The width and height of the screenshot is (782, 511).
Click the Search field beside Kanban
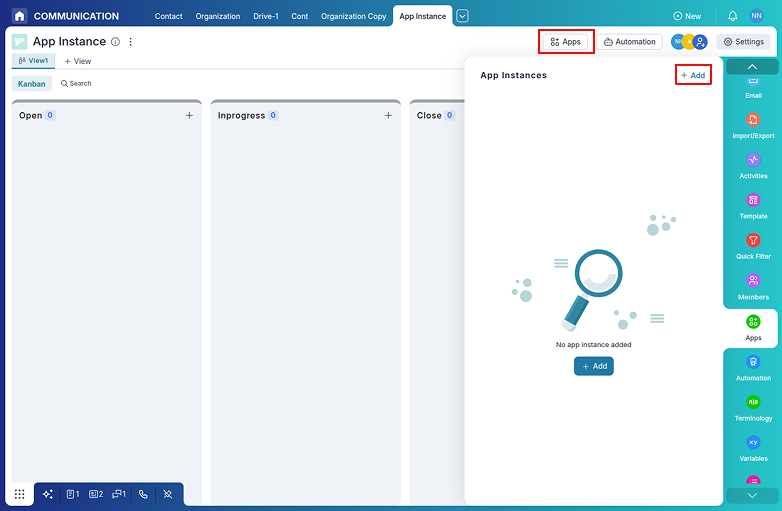(x=76, y=84)
